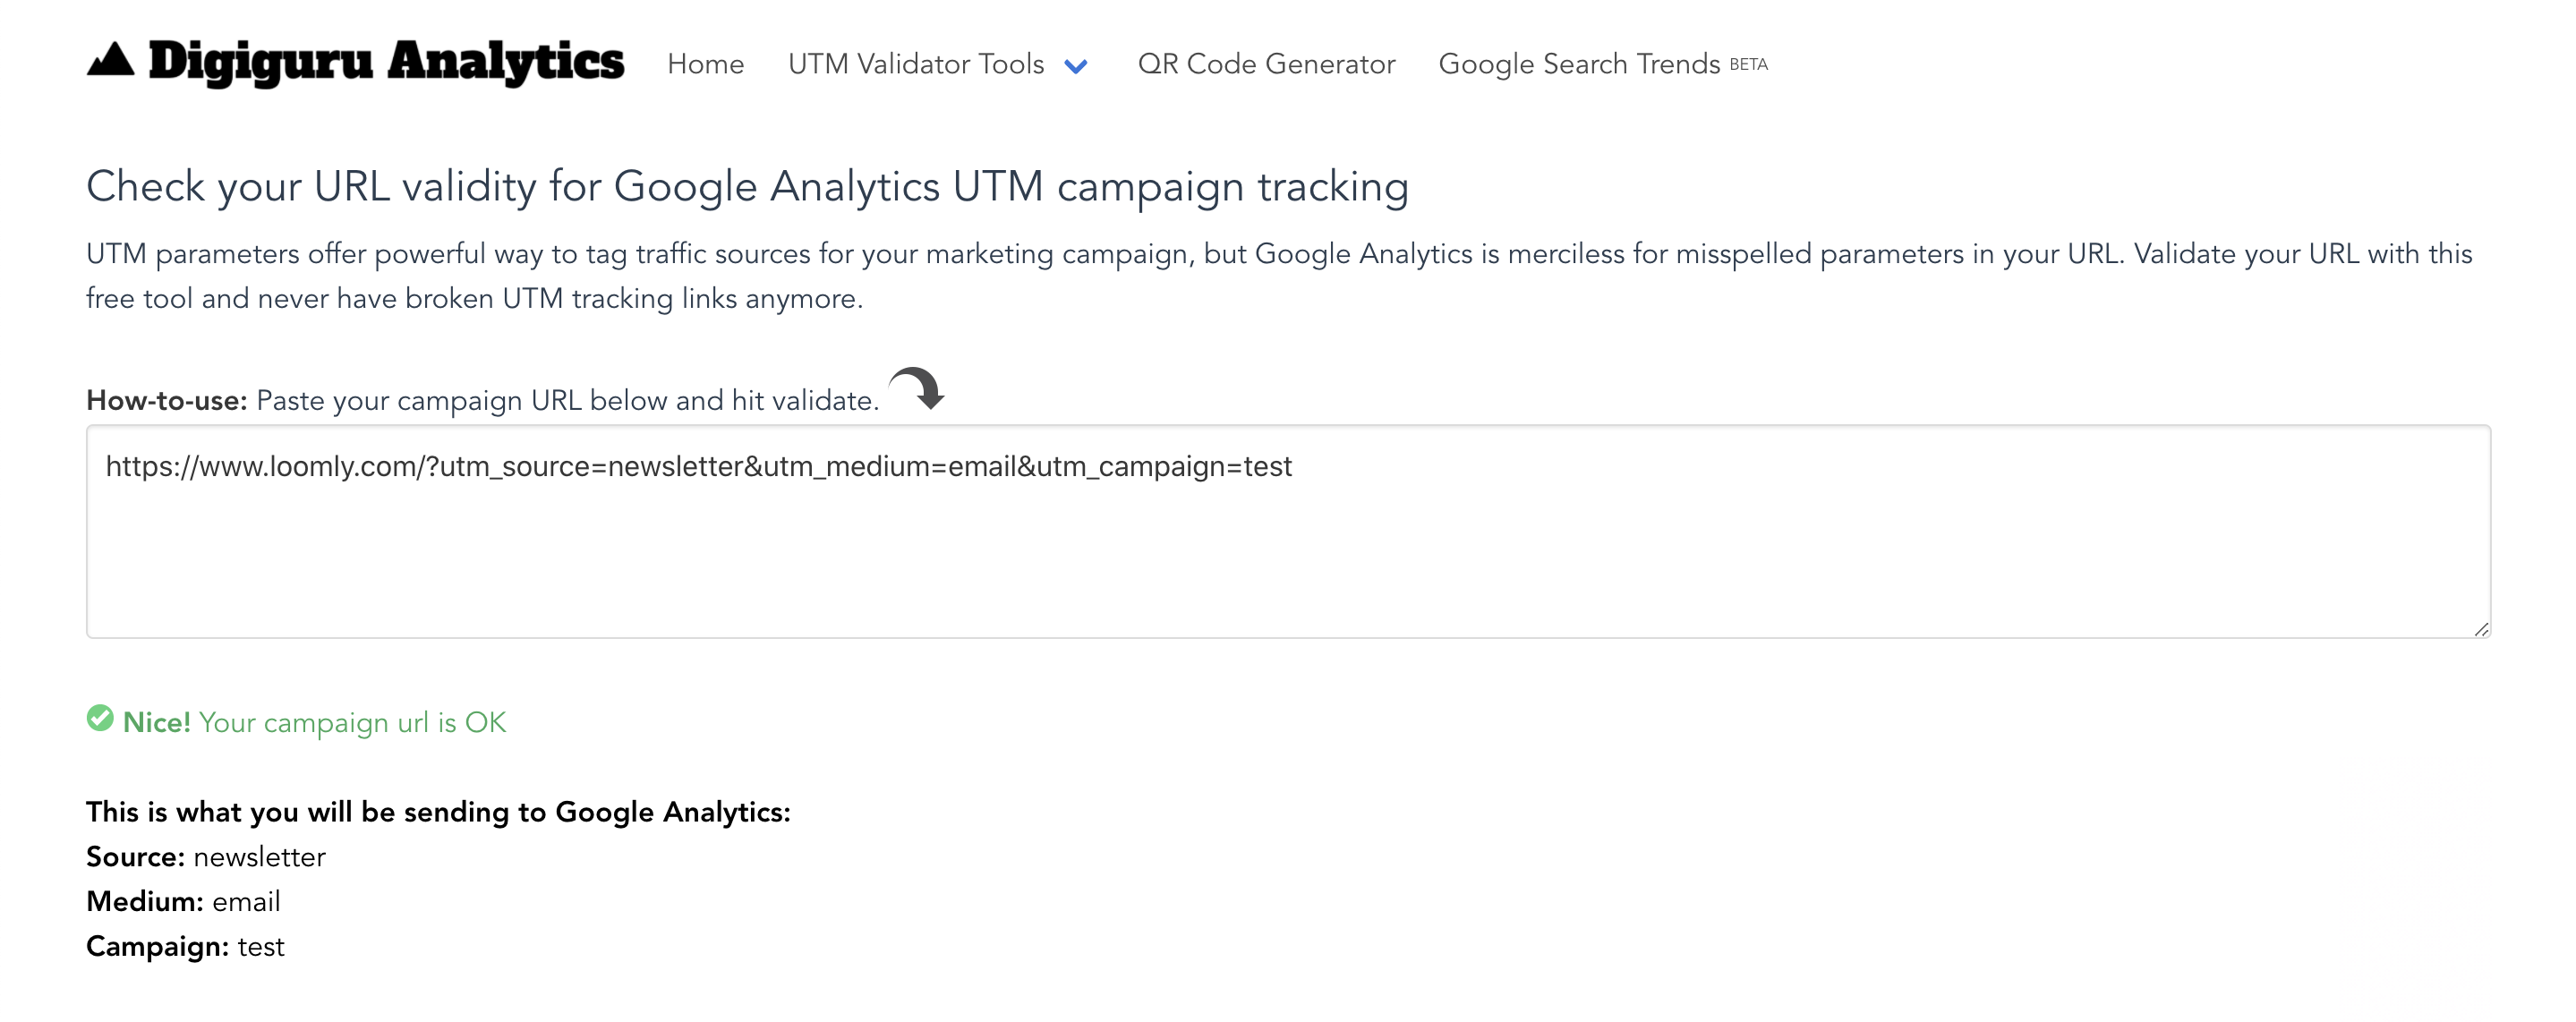Open the QR Code Generator page
This screenshot has width=2576, height=1022.
[x=1266, y=64]
